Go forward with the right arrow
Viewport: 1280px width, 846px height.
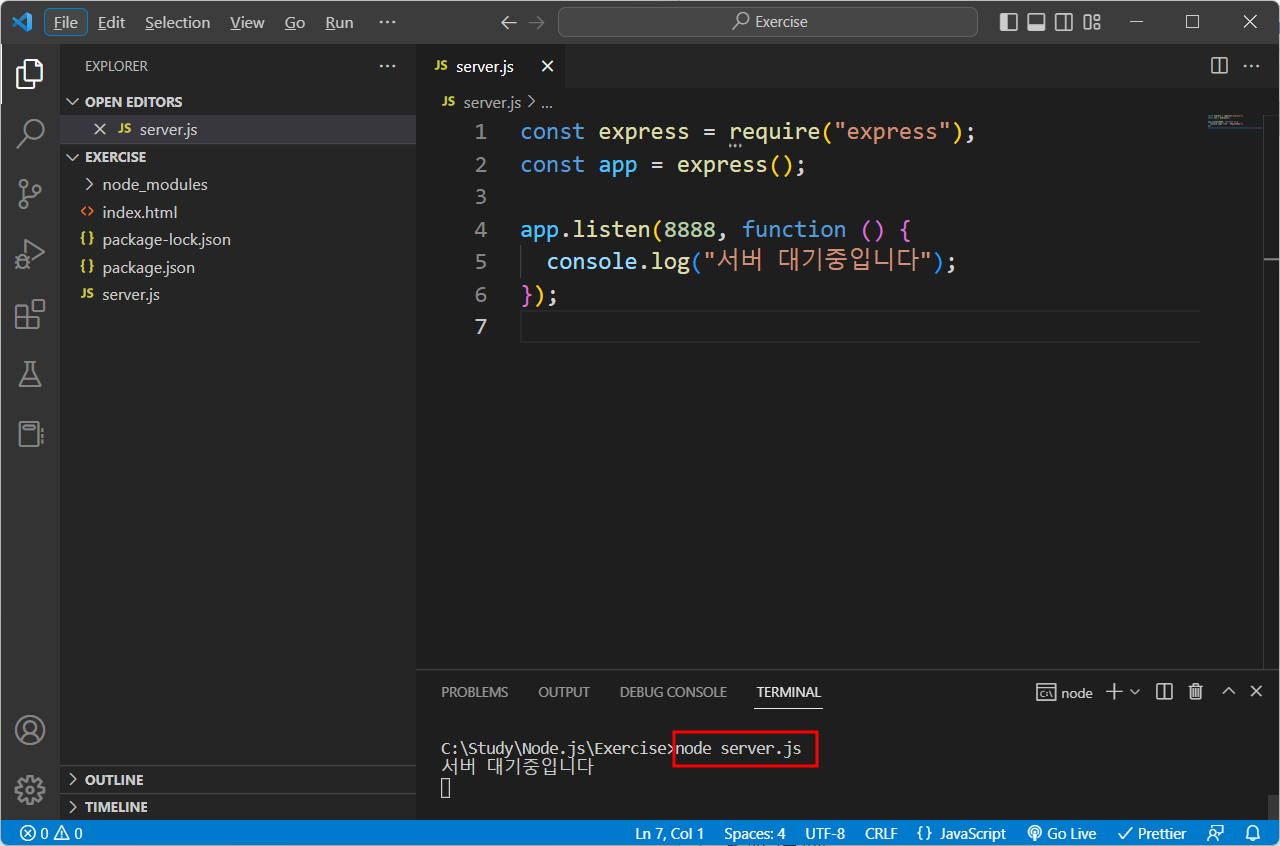point(537,22)
